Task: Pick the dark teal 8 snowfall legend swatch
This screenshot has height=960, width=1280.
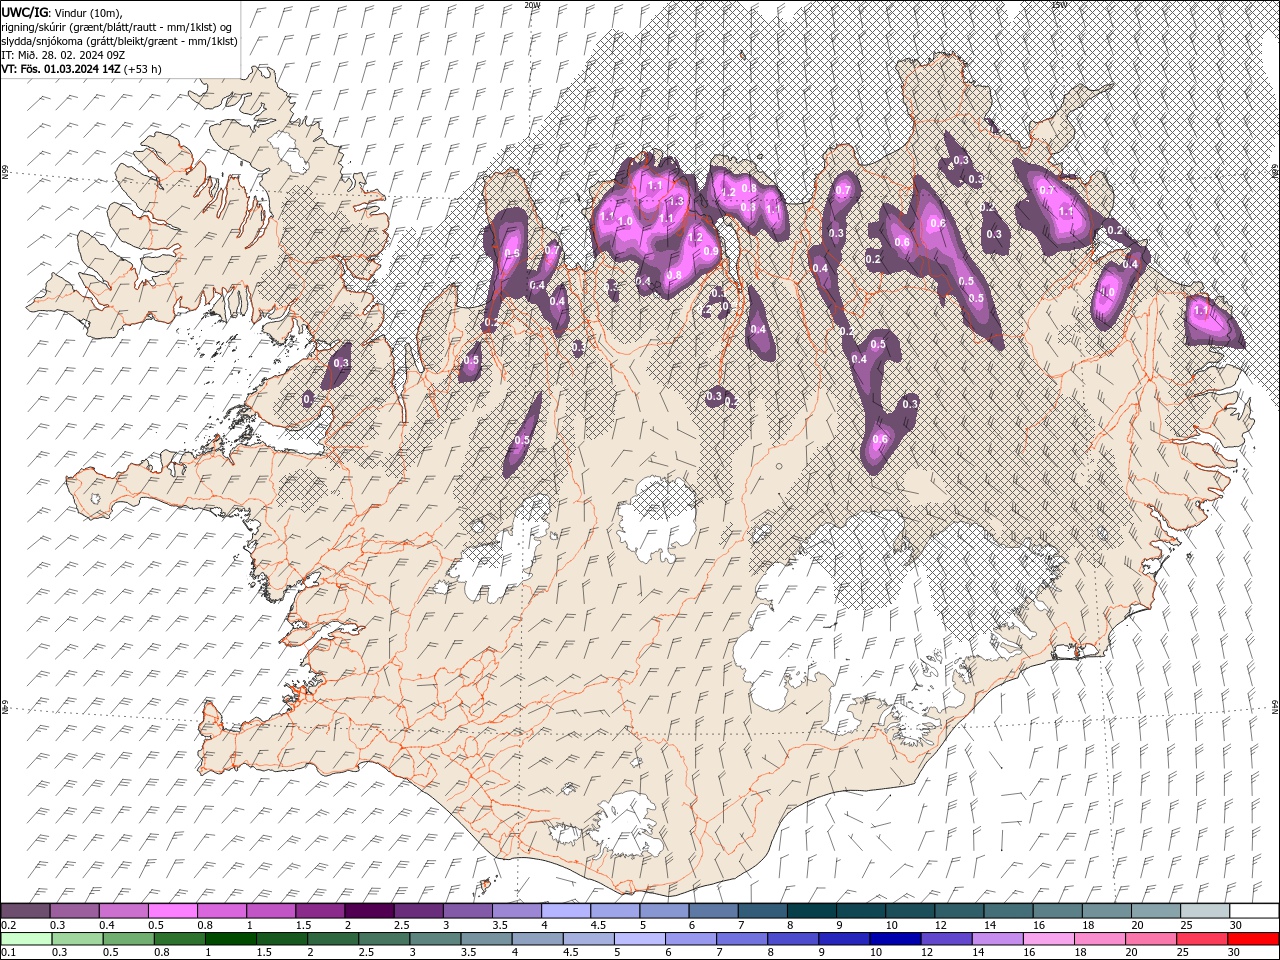Action: (812, 910)
